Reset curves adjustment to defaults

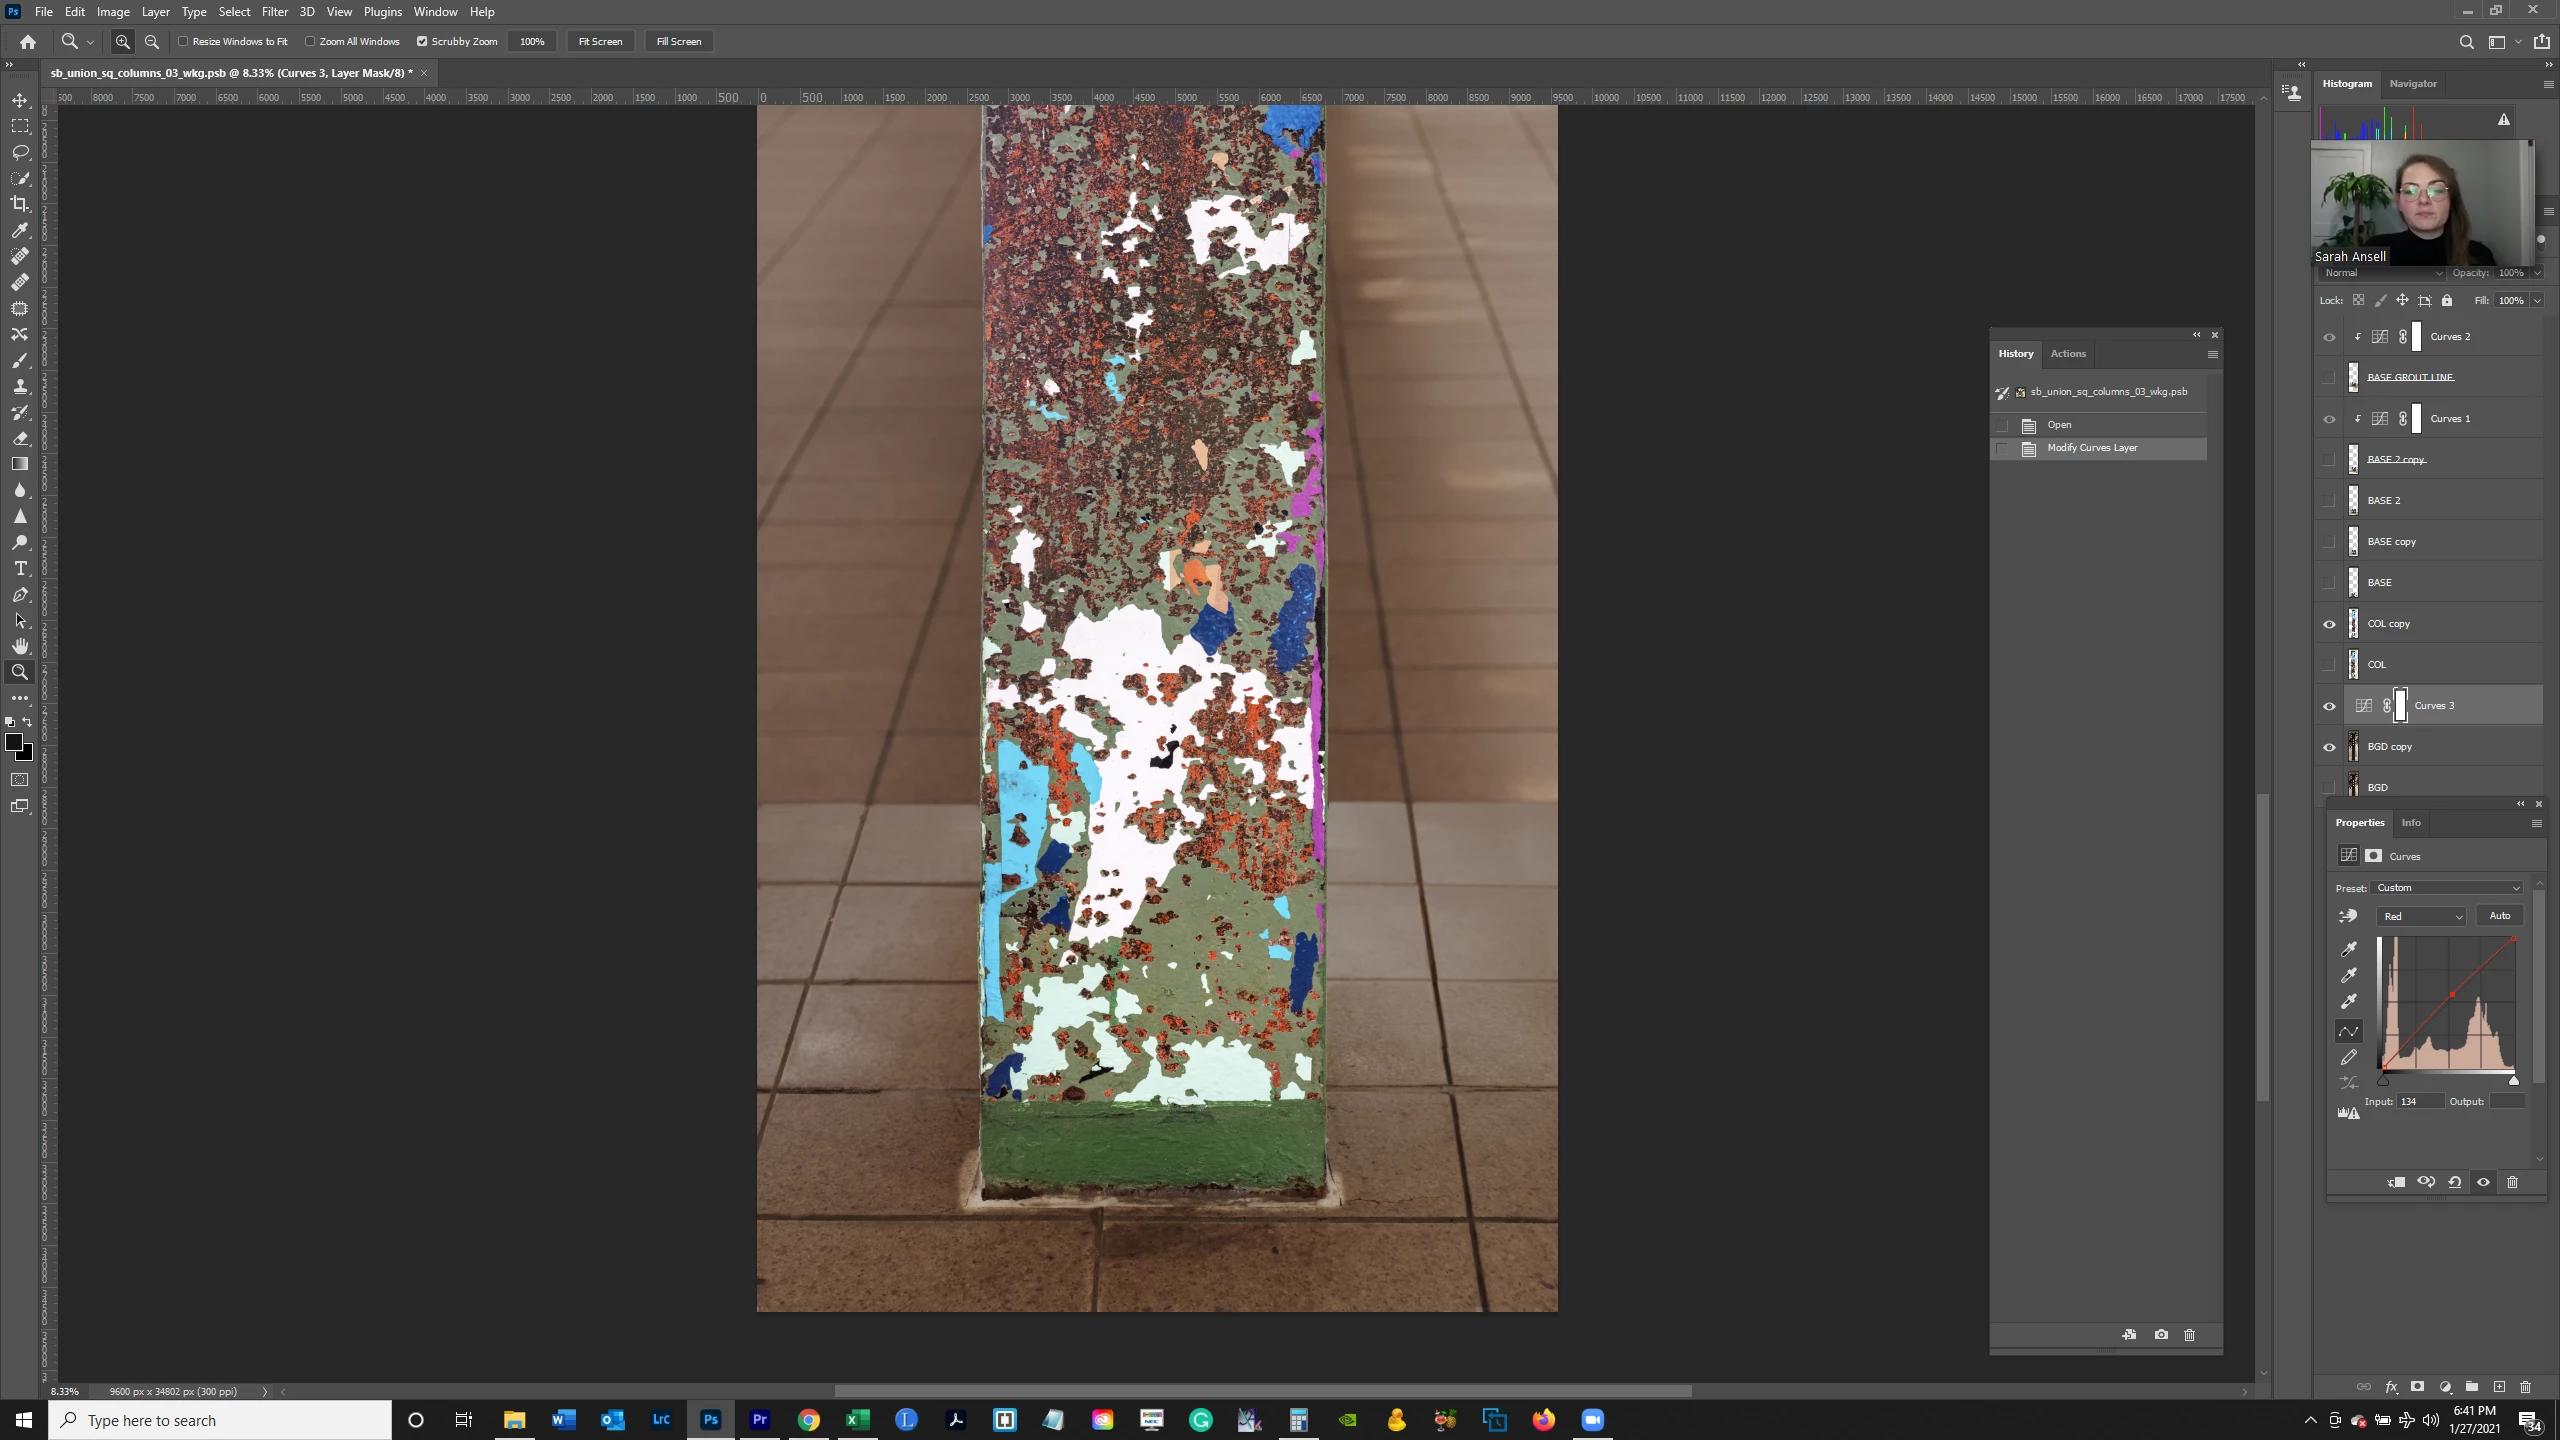[x=2455, y=1182]
